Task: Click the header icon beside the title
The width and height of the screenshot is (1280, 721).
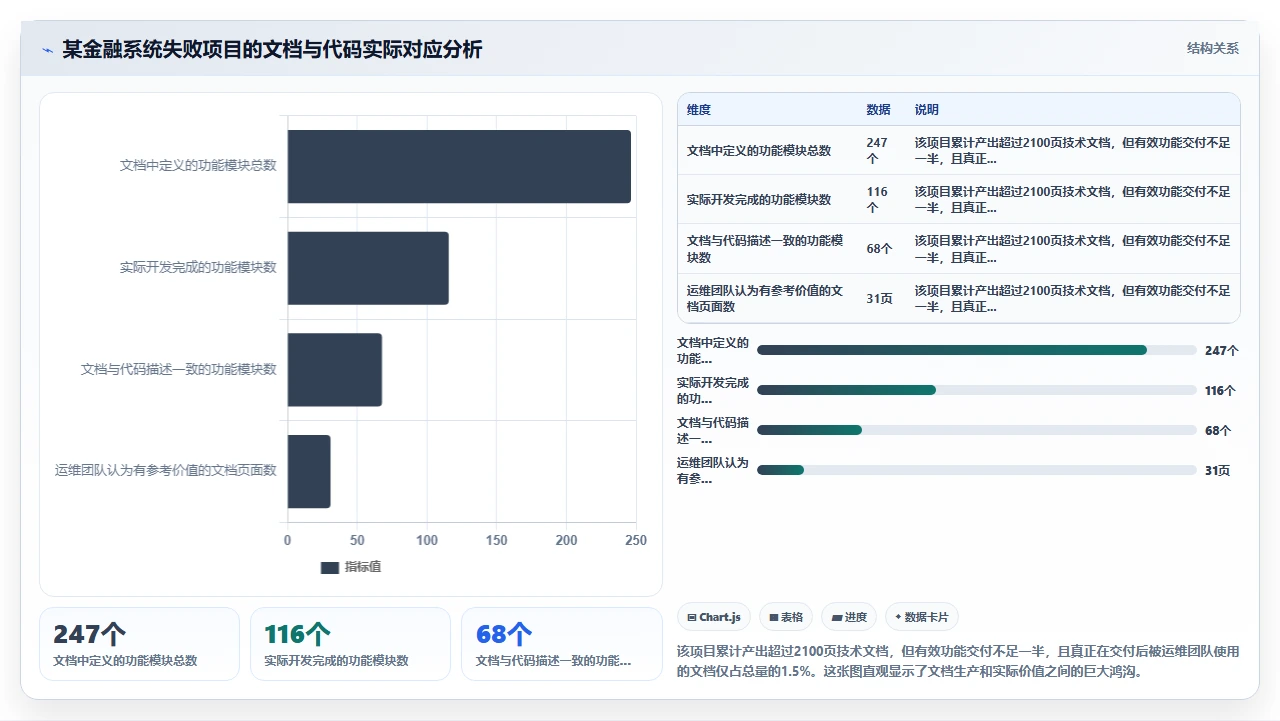Action: click(x=47, y=50)
